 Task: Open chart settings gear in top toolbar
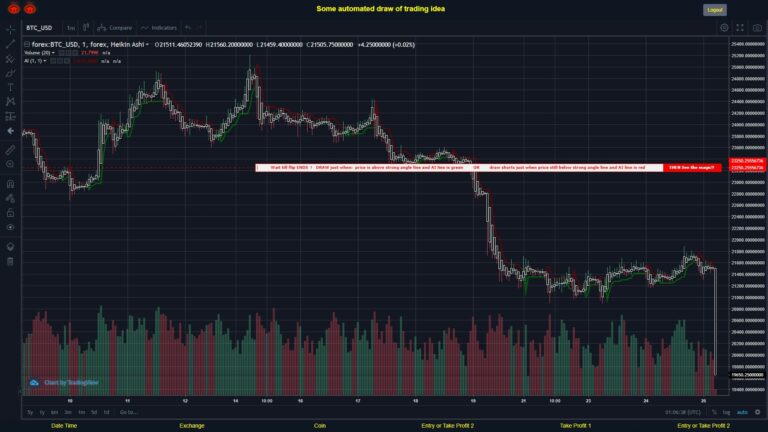click(724, 28)
